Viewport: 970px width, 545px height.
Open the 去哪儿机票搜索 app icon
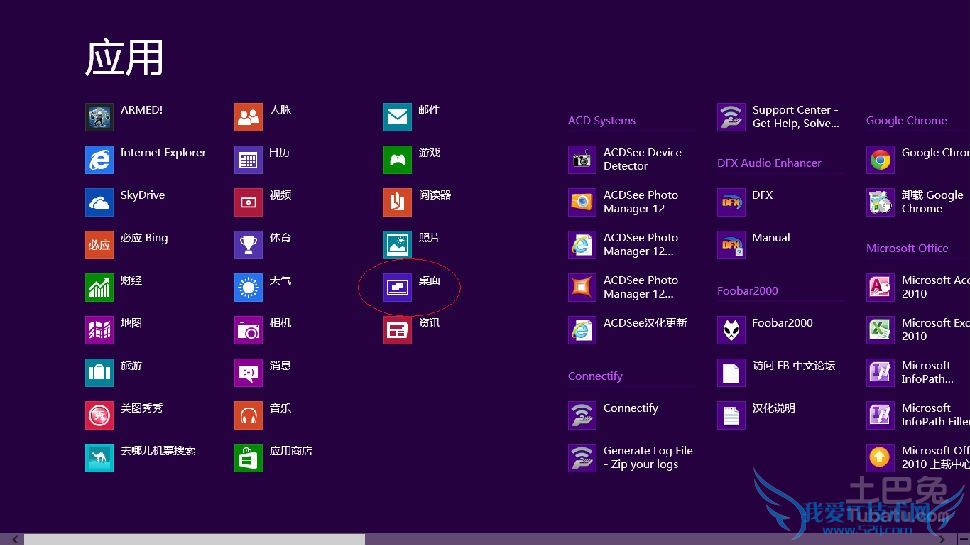[99, 458]
